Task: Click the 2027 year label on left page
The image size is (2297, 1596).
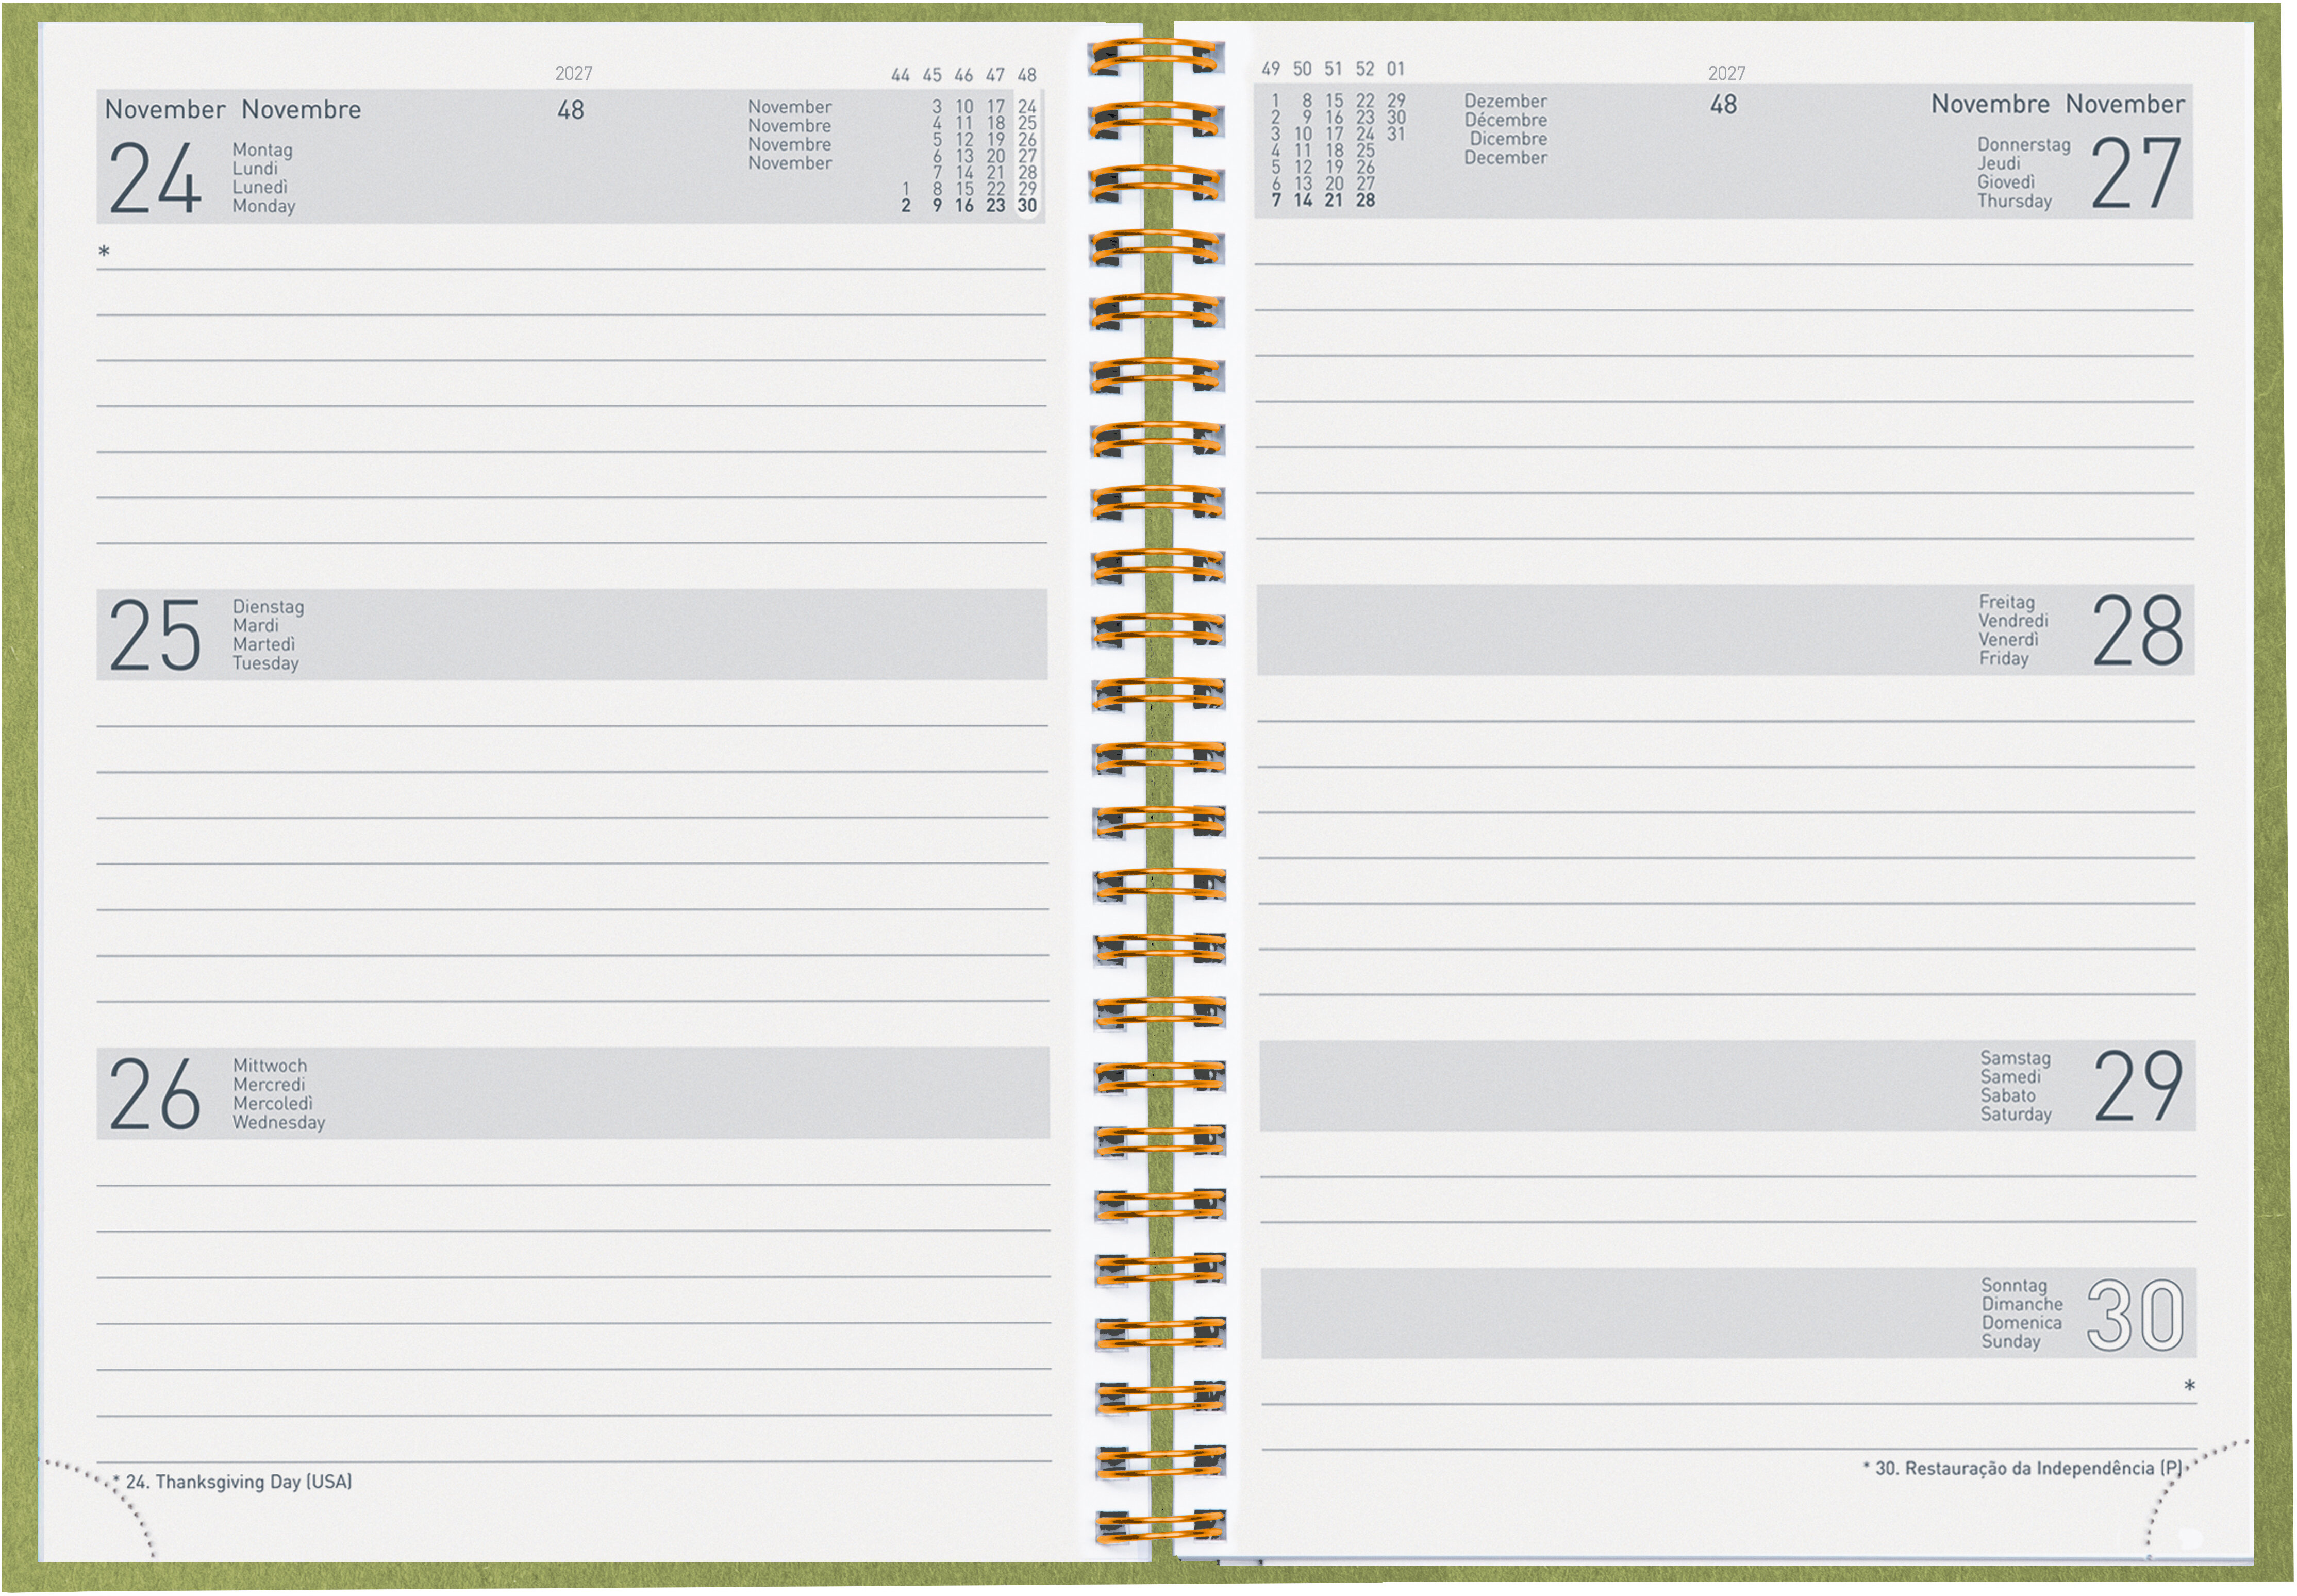Action: [x=574, y=73]
